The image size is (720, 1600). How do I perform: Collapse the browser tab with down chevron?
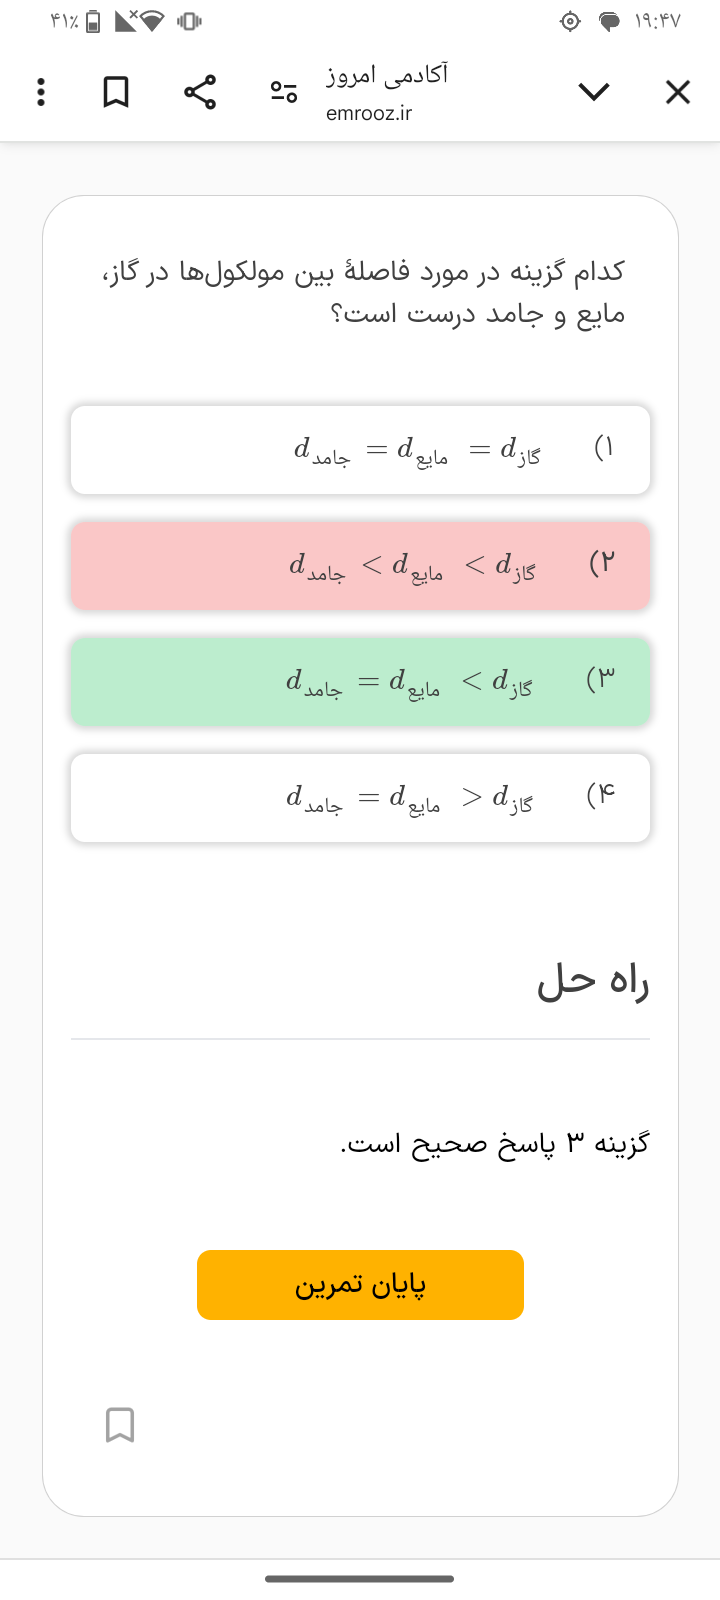pos(594,92)
